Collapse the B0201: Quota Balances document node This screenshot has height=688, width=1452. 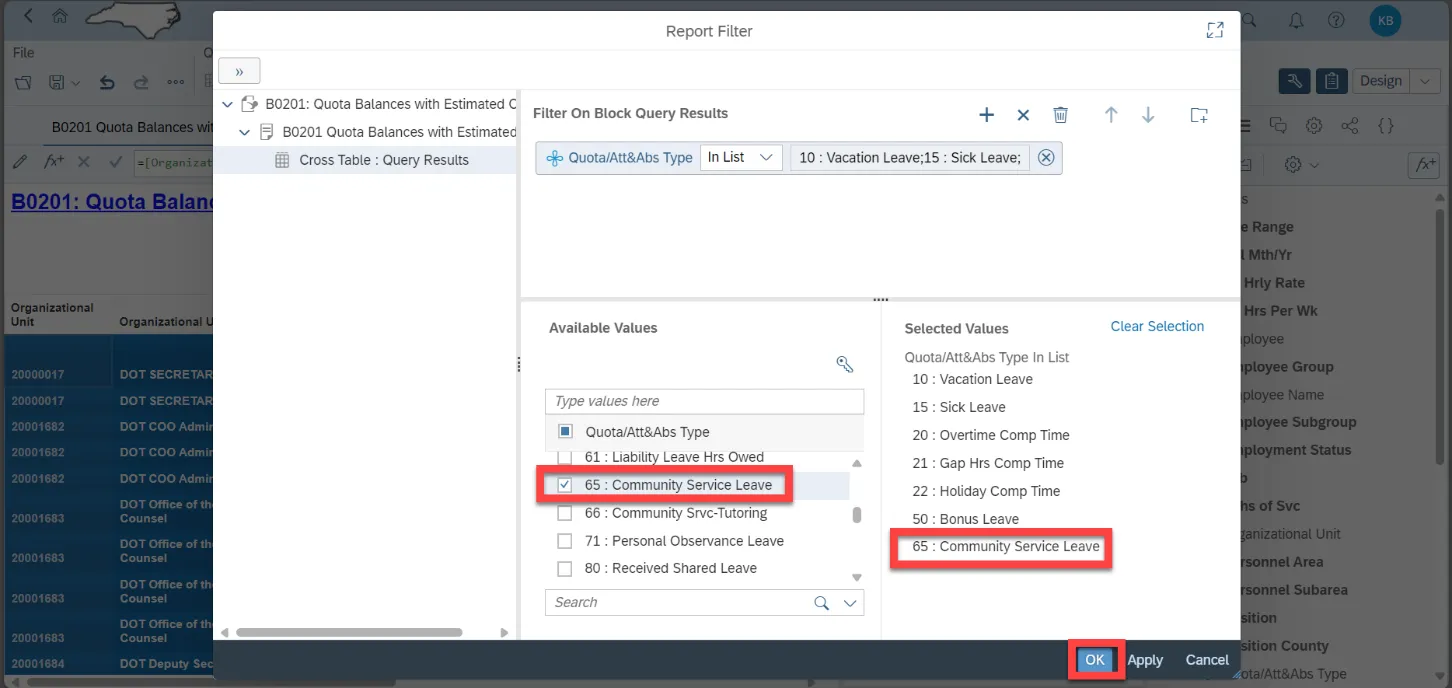[x=228, y=104]
